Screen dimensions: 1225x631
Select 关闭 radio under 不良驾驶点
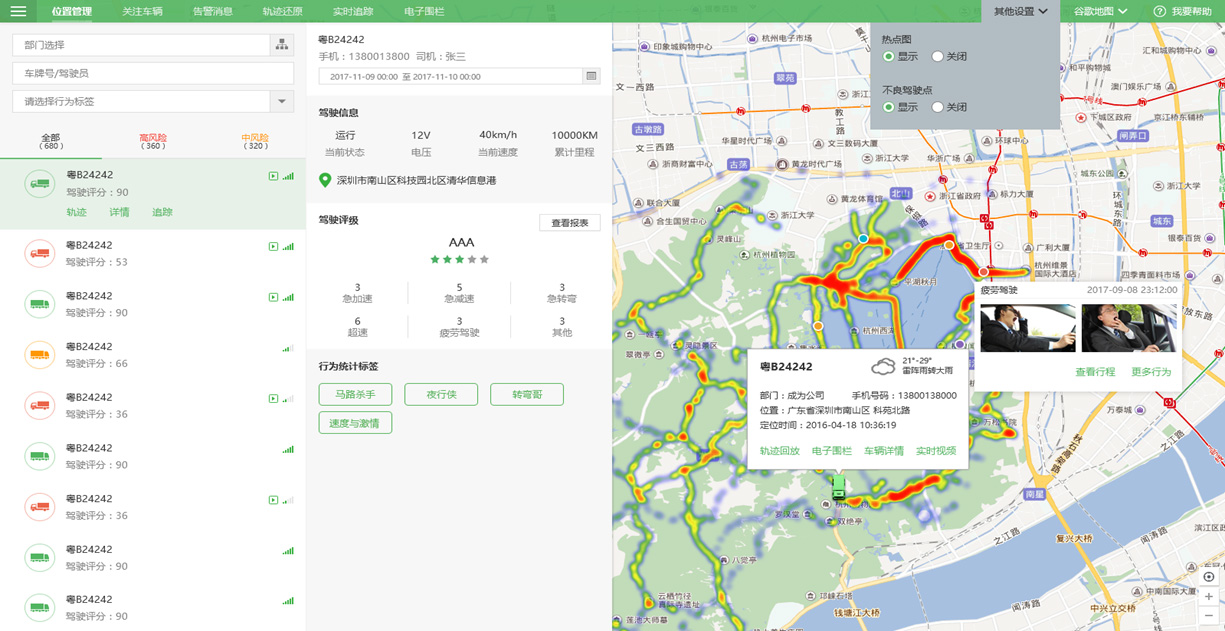[x=937, y=107]
